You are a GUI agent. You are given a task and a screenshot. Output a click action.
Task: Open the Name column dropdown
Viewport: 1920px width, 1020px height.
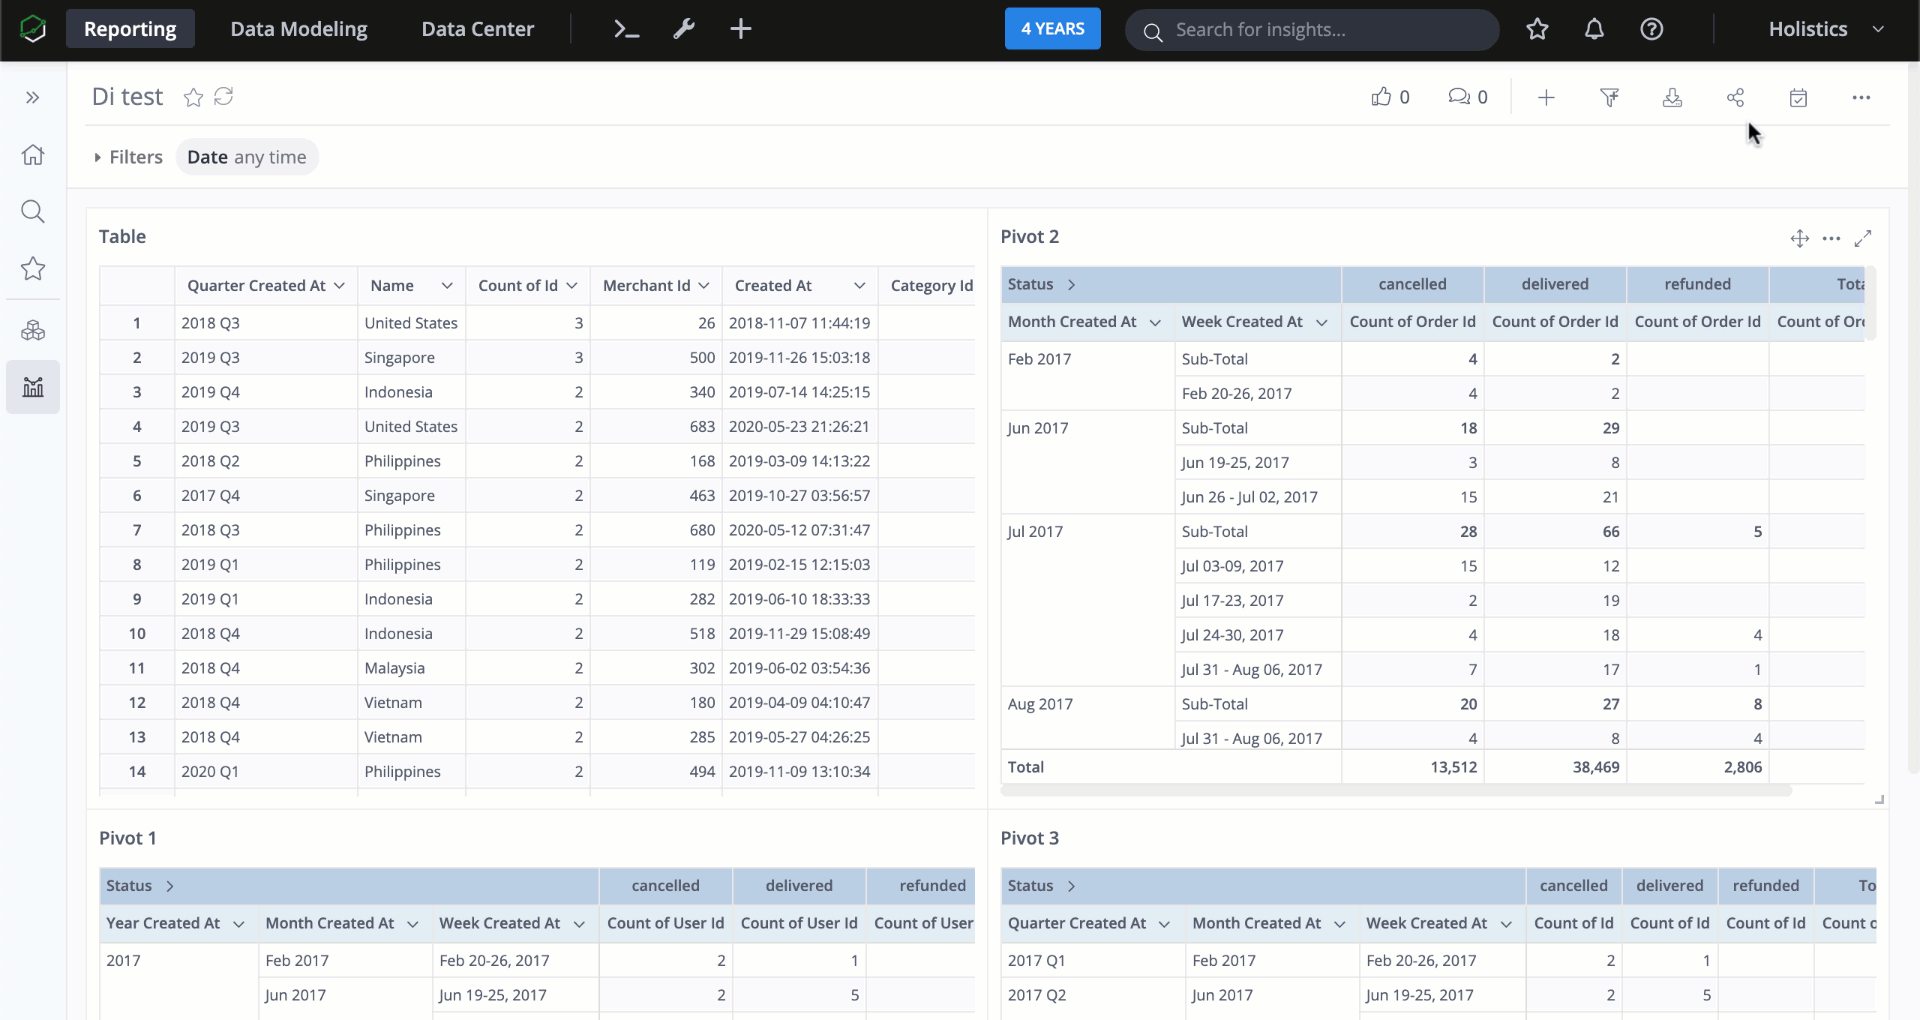[447, 286]
